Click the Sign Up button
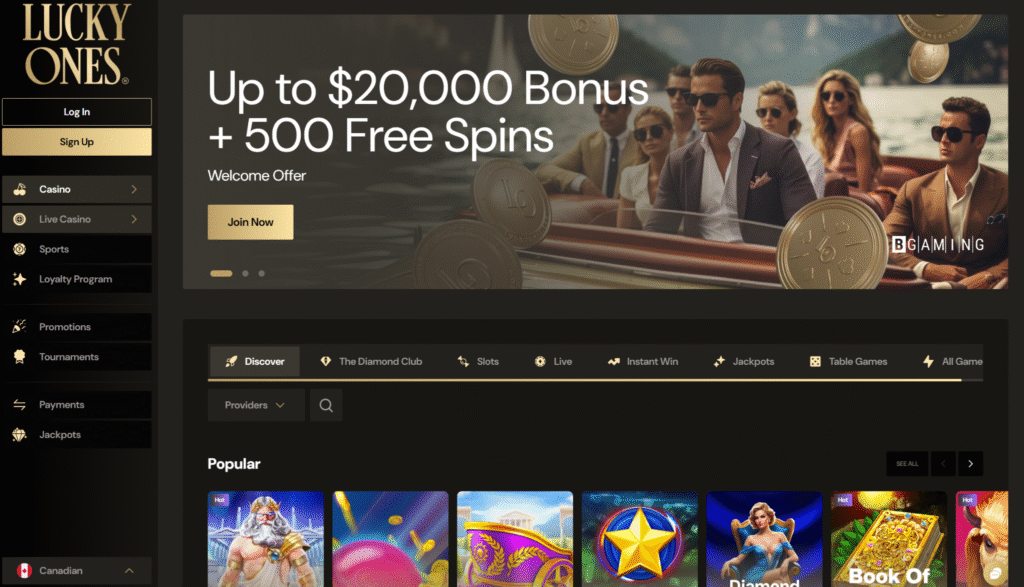This screenshot has height=587, width=1024. tap(77, 142)
